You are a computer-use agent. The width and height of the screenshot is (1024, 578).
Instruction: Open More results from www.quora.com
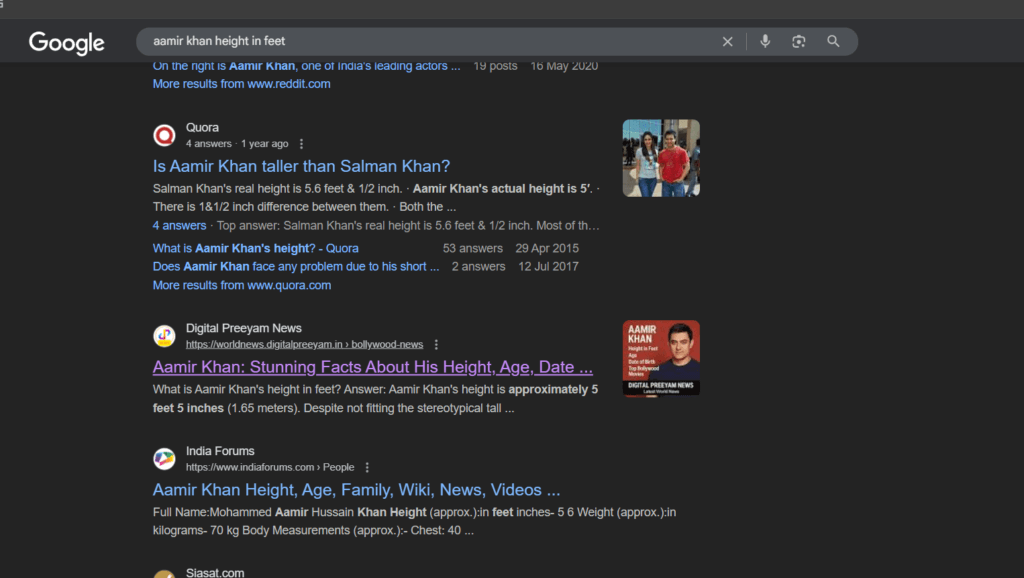pos(242,285)
